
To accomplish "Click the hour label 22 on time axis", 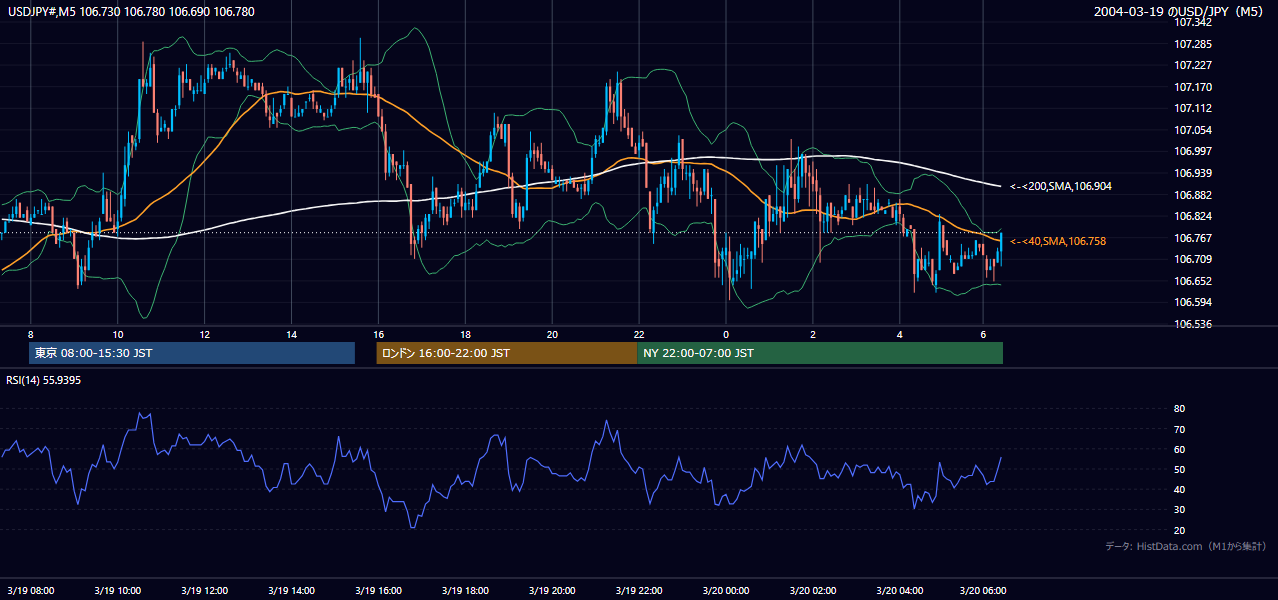I will coord(639,334).
